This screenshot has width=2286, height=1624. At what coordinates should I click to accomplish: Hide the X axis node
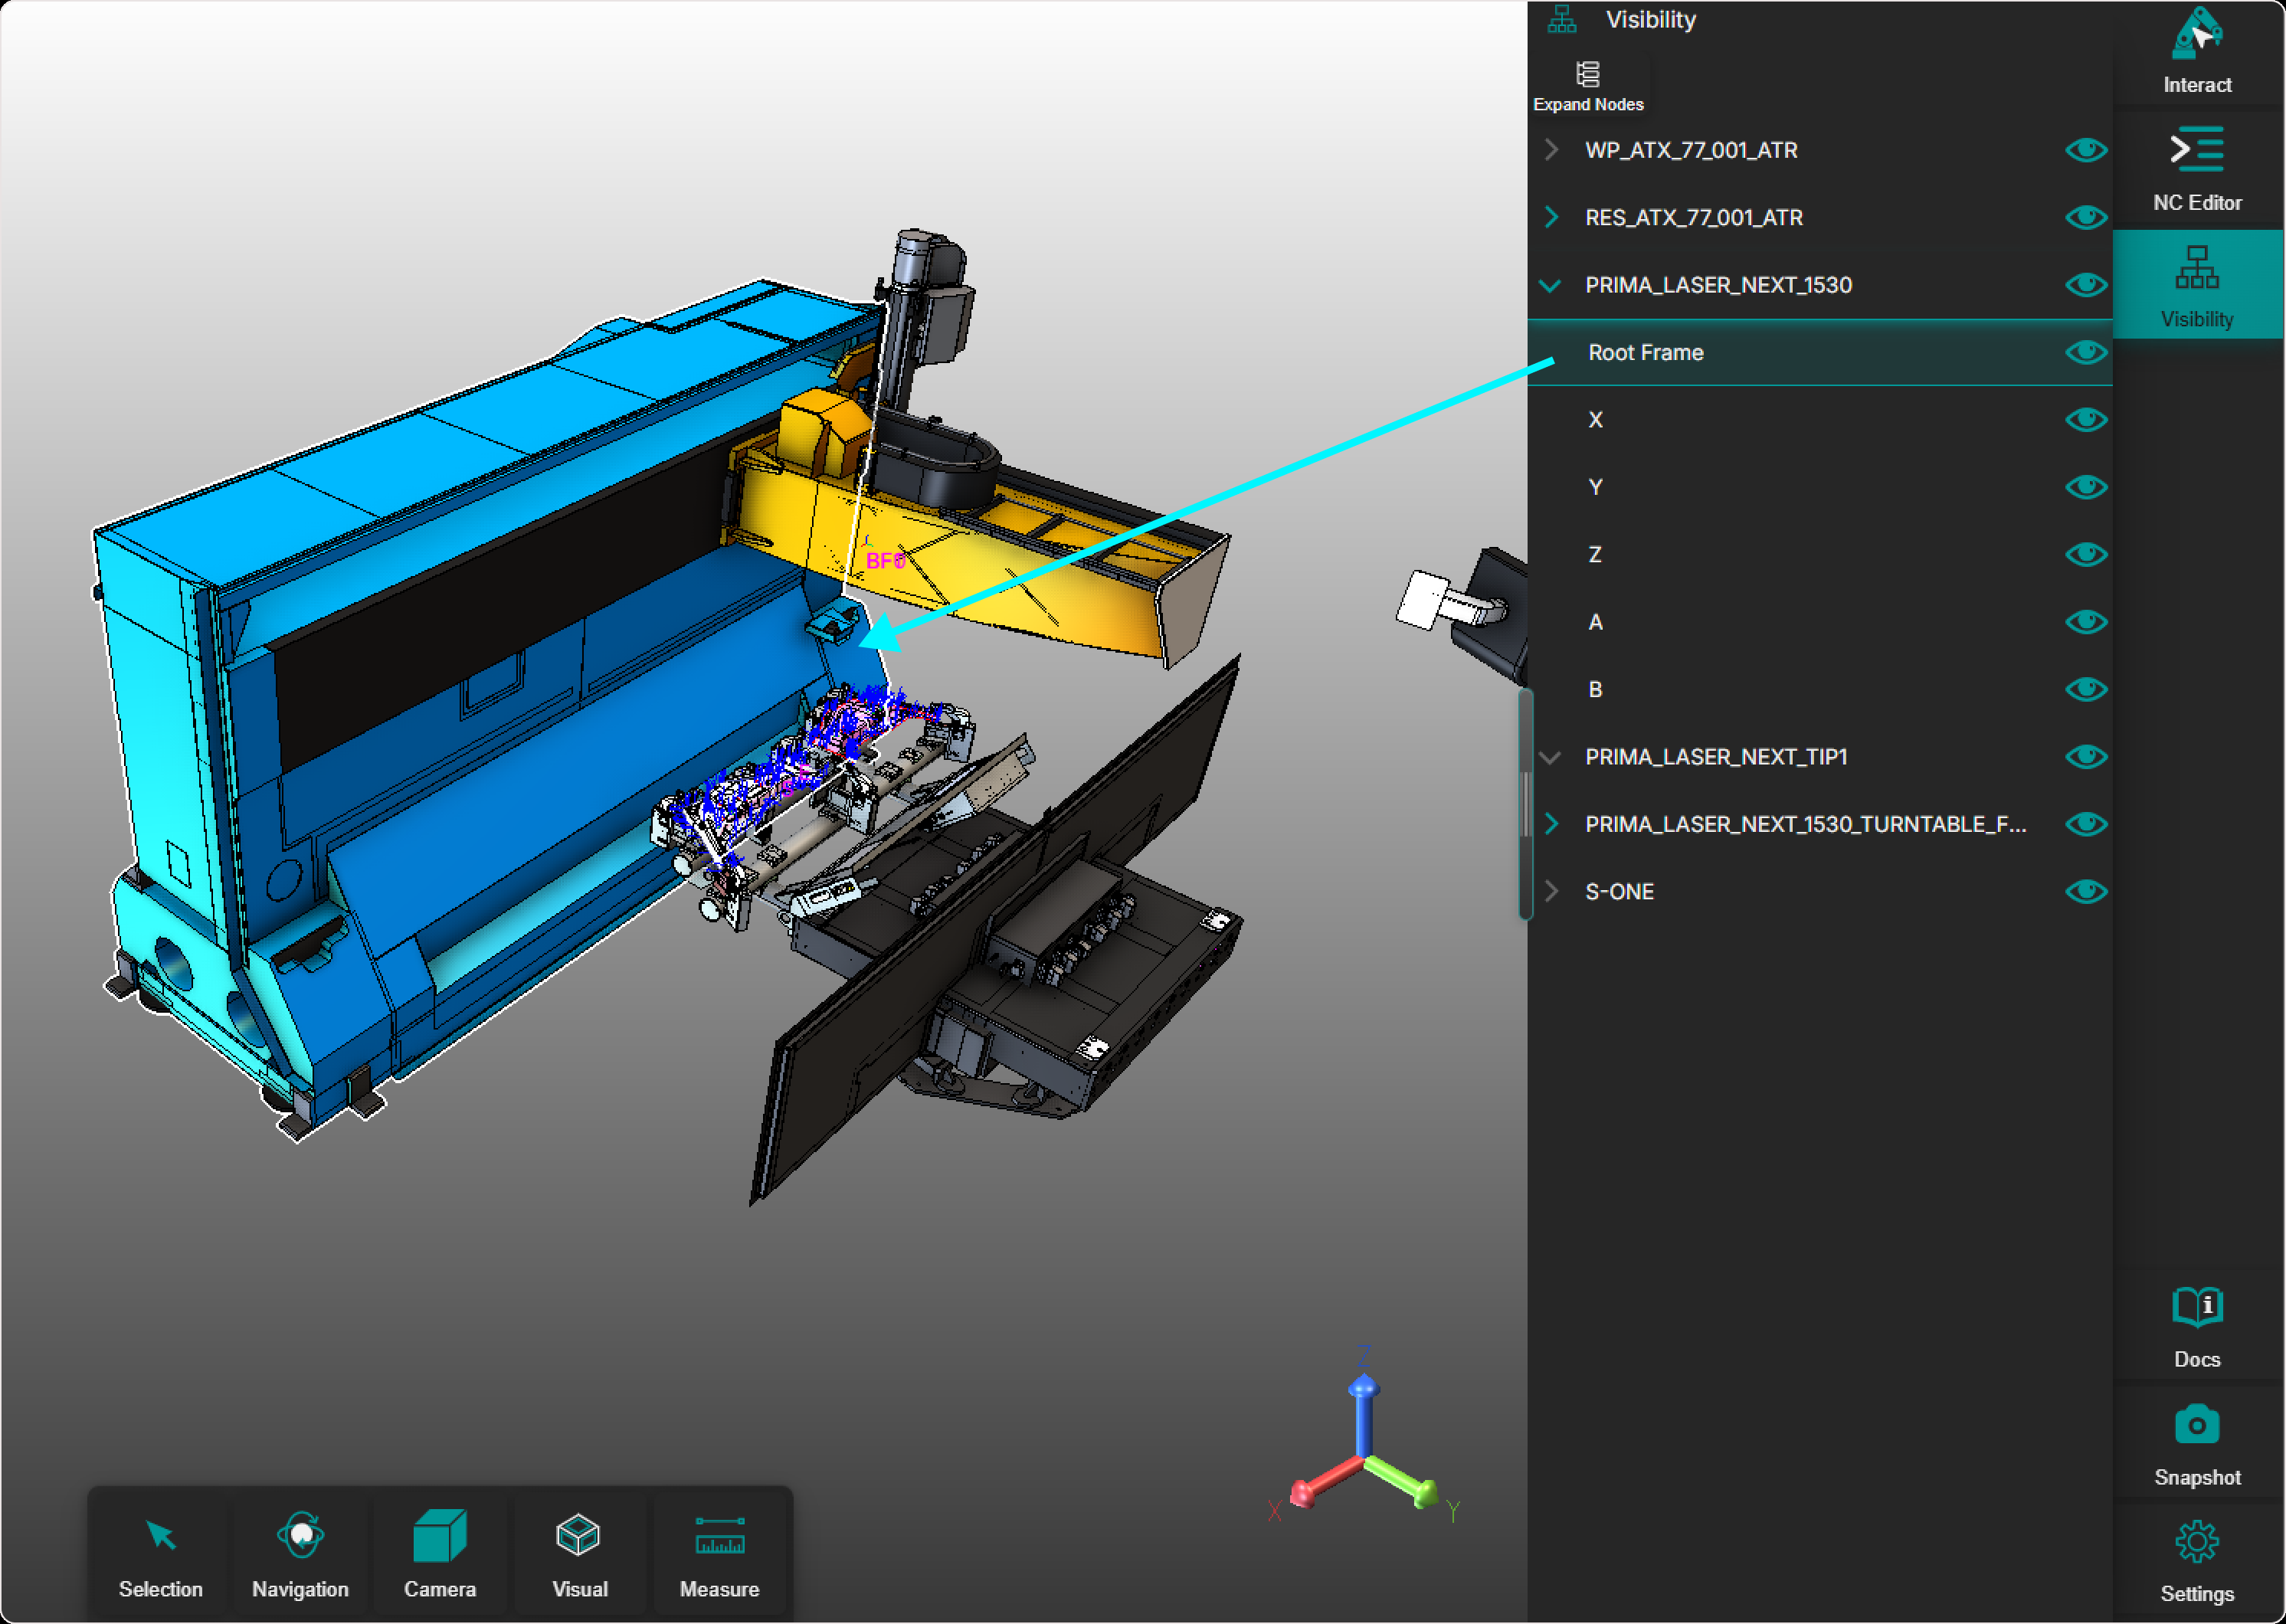(x=2086, y=420)
